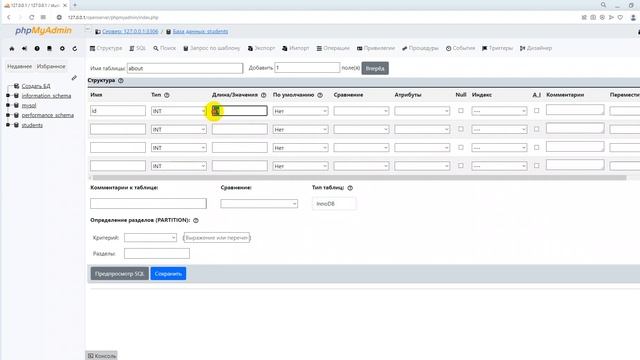Click Предпросмотр SQL button

[x=119, y=273]
